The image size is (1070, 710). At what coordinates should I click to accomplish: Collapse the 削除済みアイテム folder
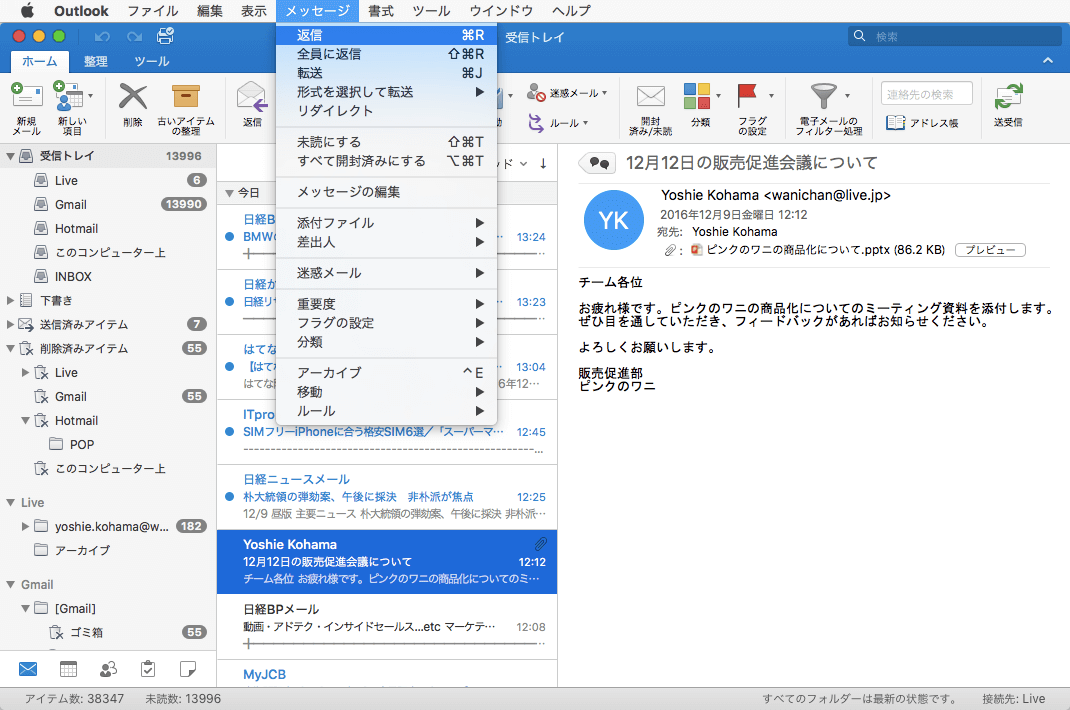pos(10,348)
